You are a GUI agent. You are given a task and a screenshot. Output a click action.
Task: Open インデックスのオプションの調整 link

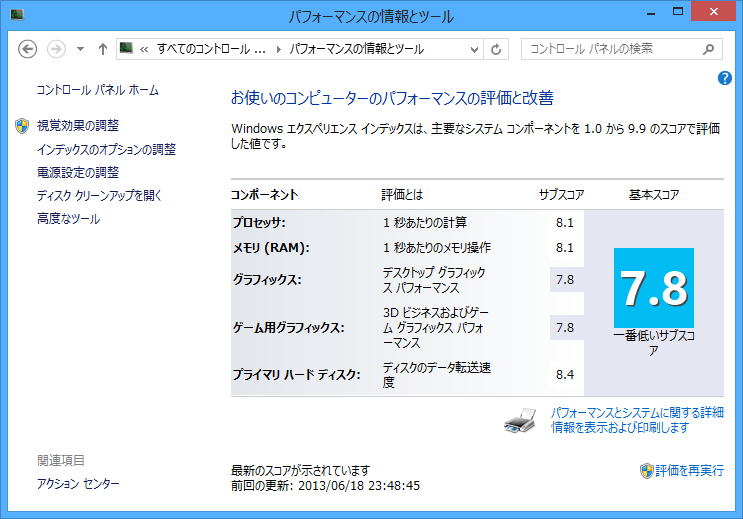[x=107, y=149]
